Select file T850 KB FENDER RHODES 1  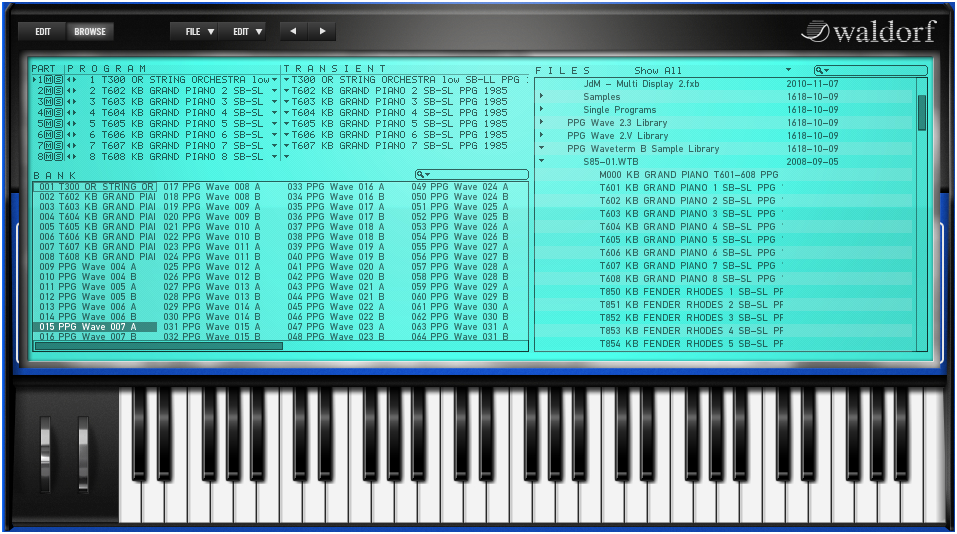click(691, 292)
